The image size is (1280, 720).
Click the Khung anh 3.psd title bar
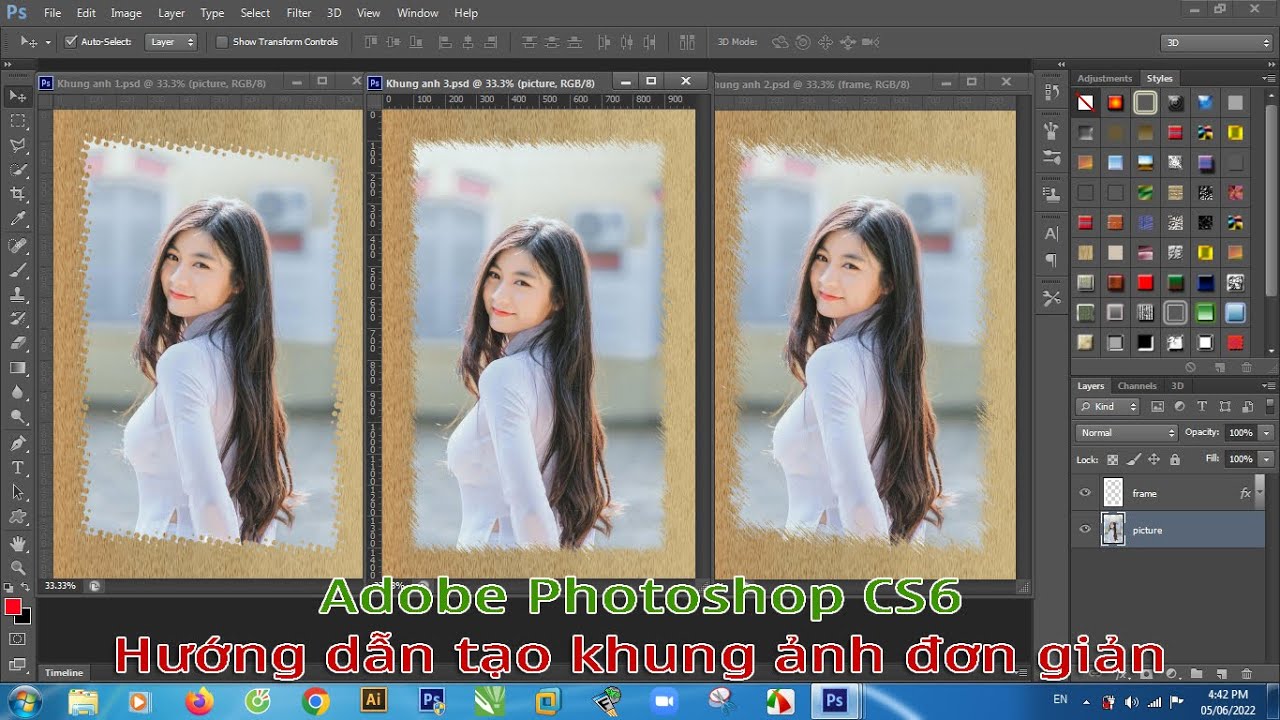point(540,82)
